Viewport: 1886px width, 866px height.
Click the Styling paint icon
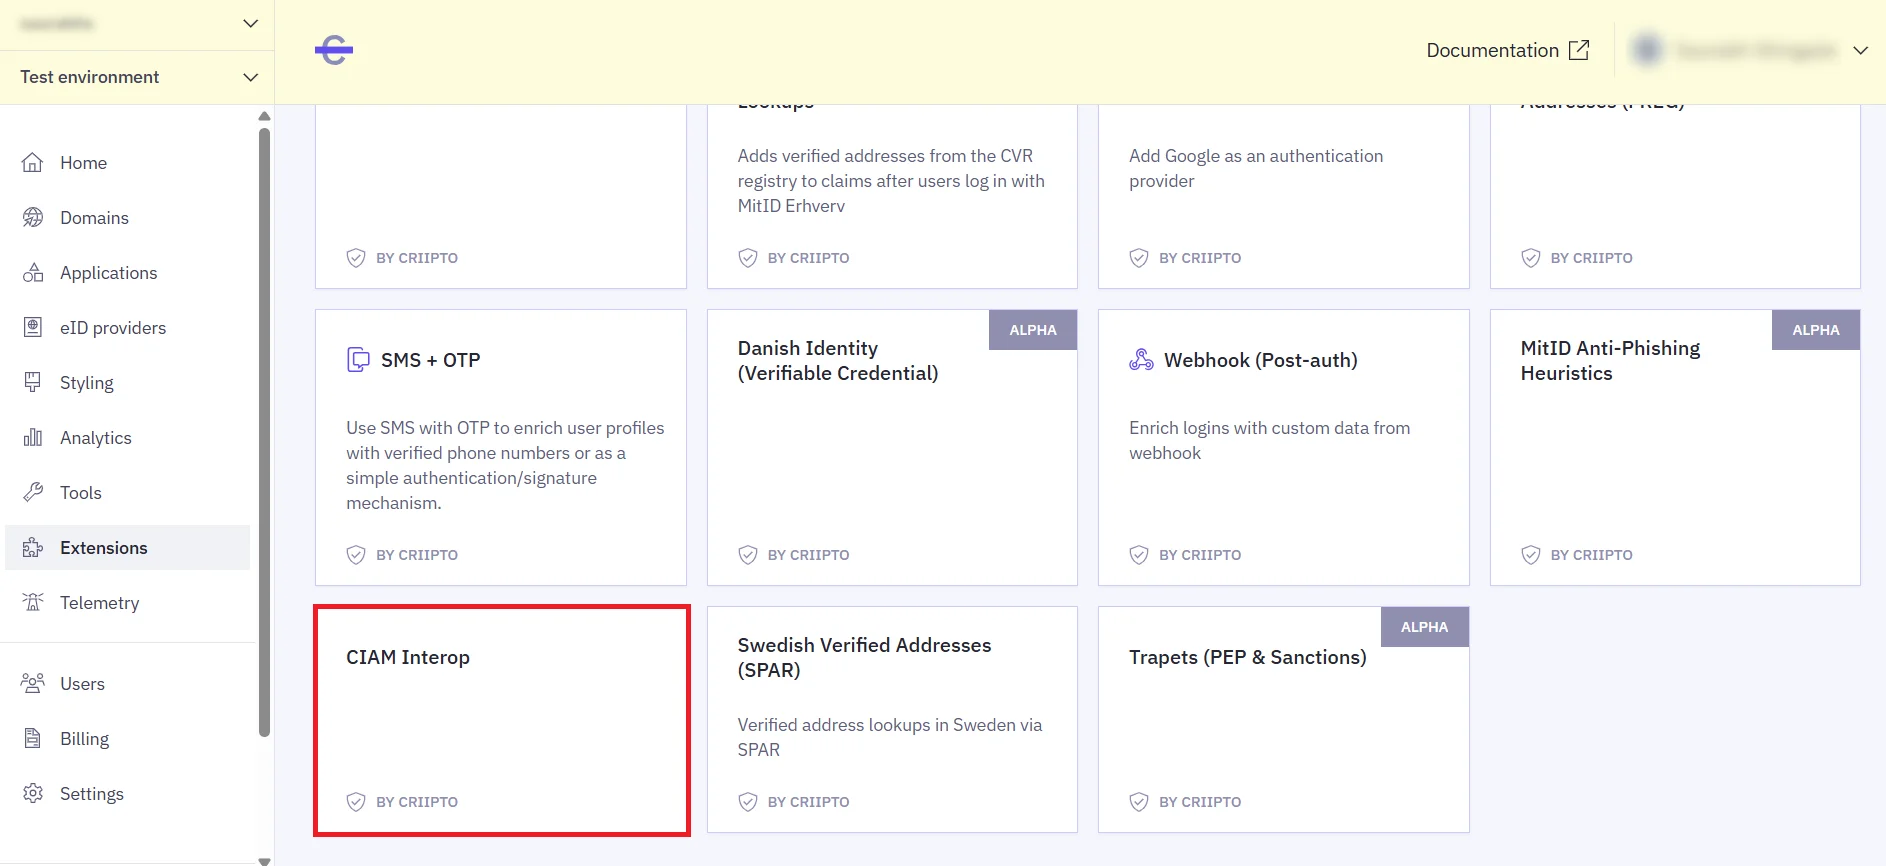coord(33,383)
